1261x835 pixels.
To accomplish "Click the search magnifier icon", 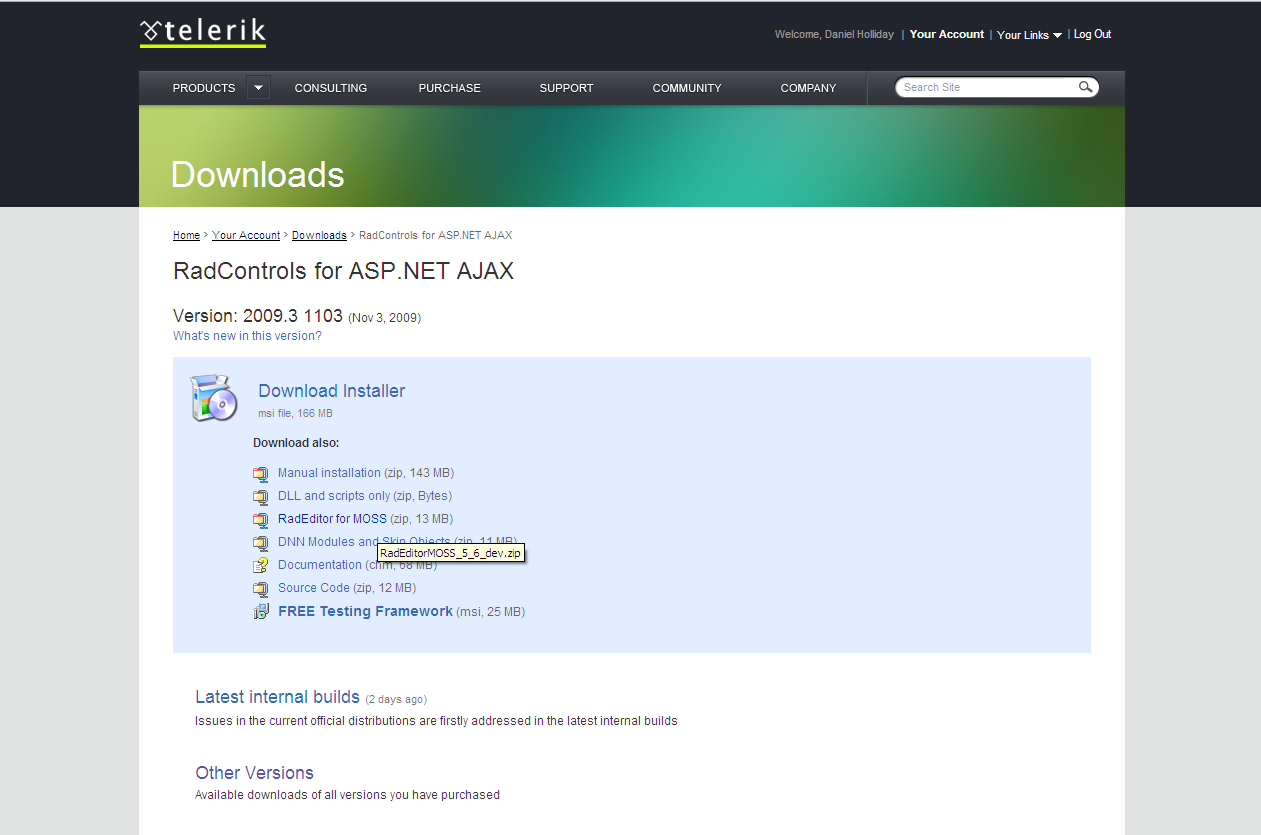I will pos(1085,87).
